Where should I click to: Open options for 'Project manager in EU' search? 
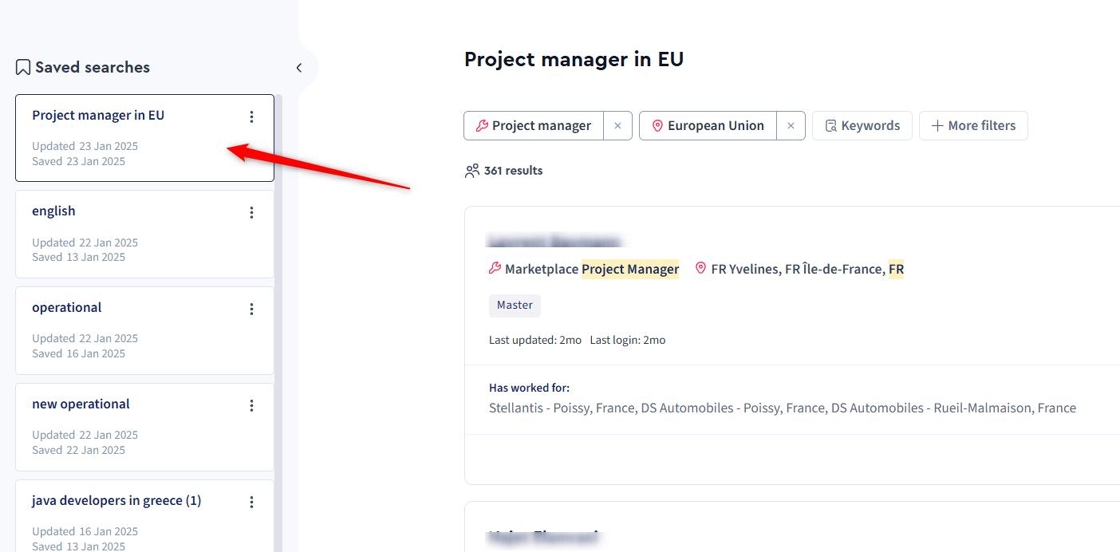tap(251, 117)
